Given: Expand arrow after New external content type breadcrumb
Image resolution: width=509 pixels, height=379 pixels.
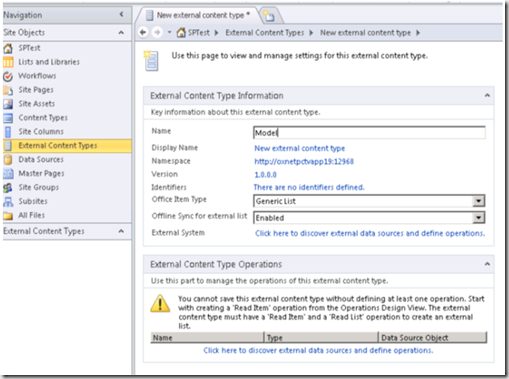Looking at the screenshot, I should (x=418, y=33).
